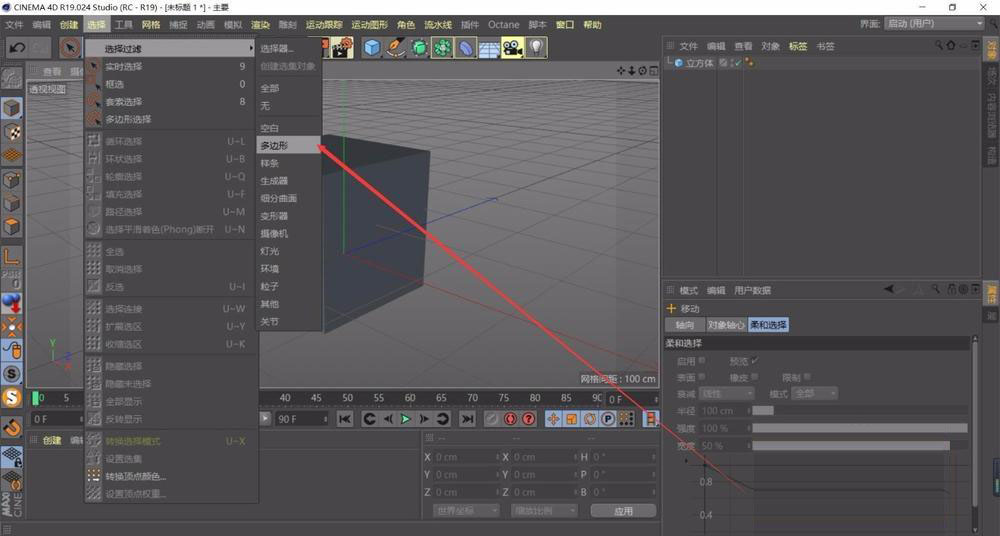
Task: Choose 多边形 in the selection filter submenu
Action: 289,145
